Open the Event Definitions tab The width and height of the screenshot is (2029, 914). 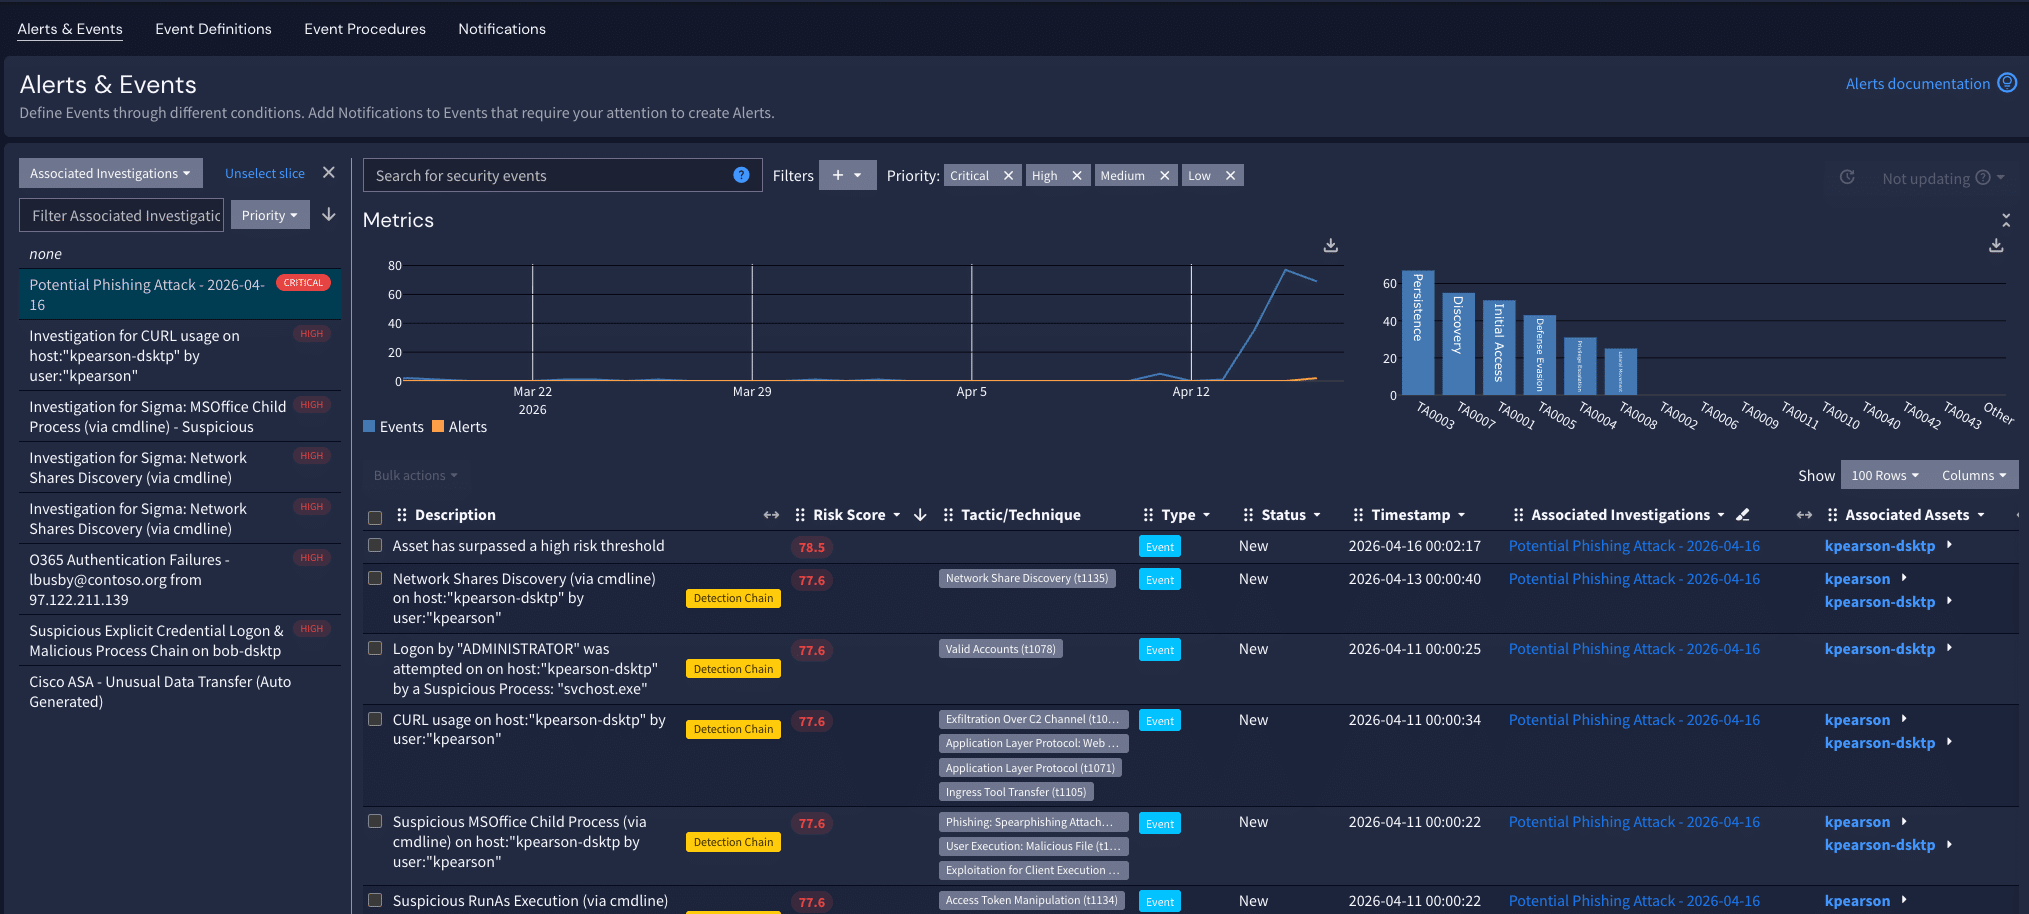point(213,29)
